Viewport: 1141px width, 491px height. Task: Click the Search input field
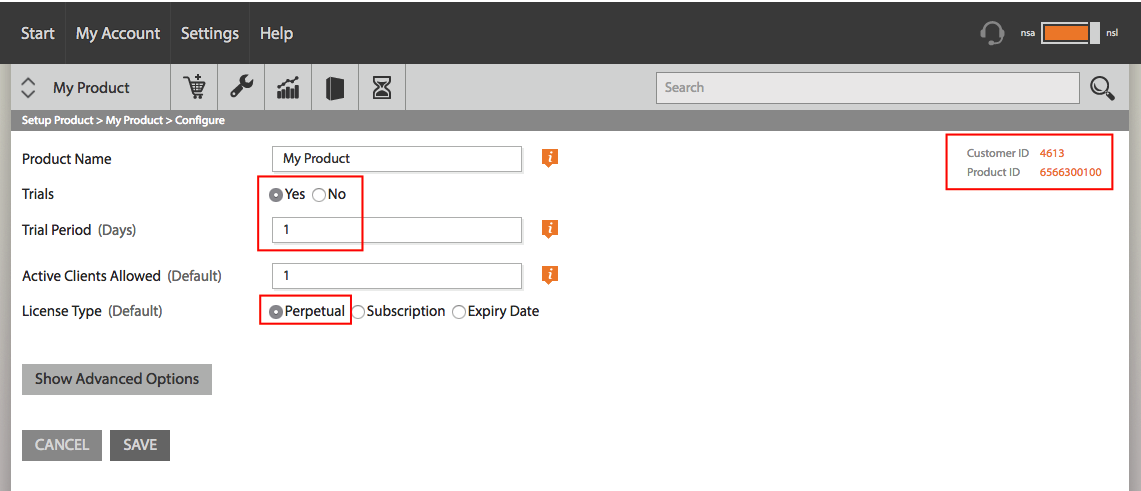pos(868,87)
